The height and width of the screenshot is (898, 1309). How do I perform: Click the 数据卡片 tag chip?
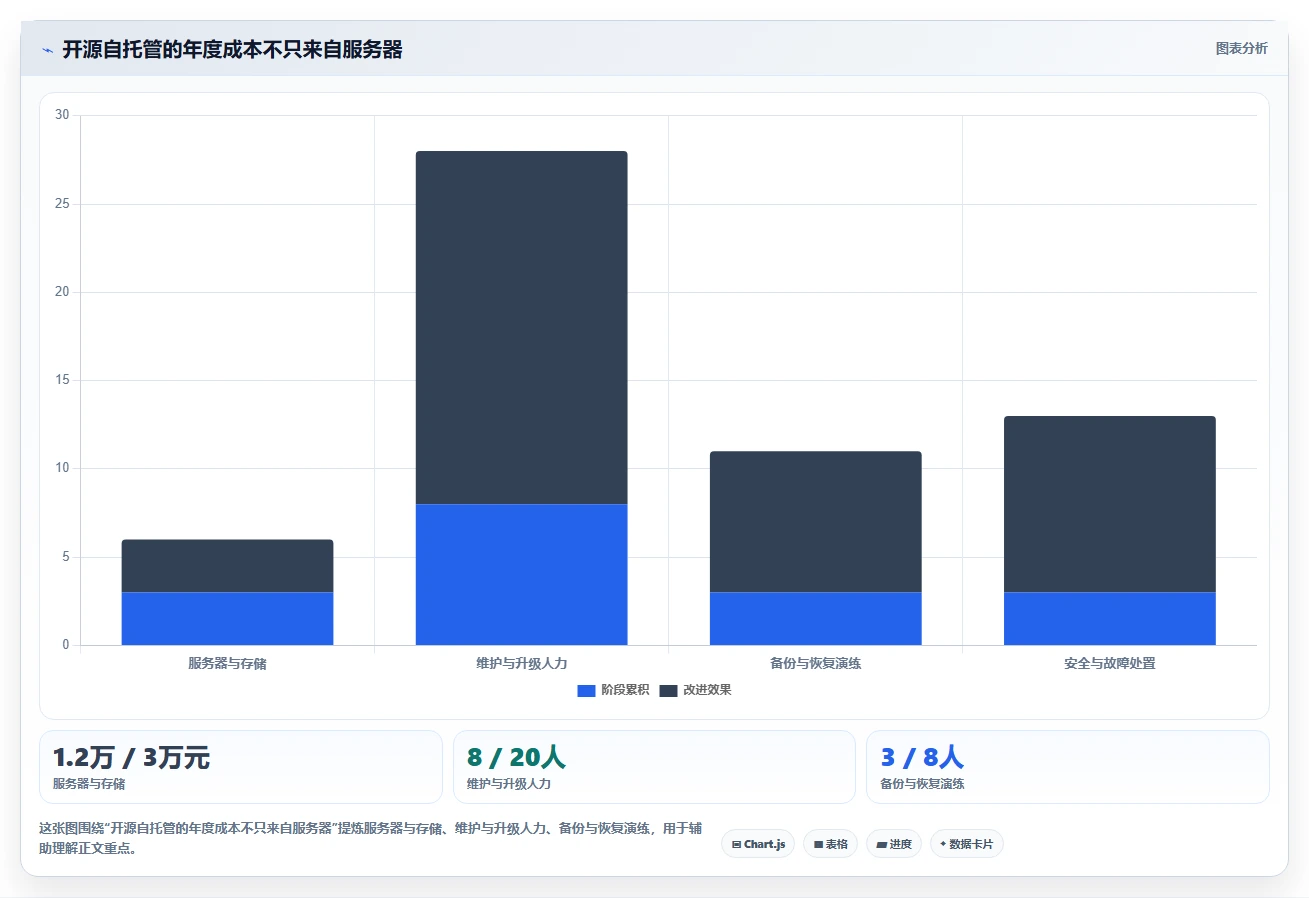[x=967, y=844]
